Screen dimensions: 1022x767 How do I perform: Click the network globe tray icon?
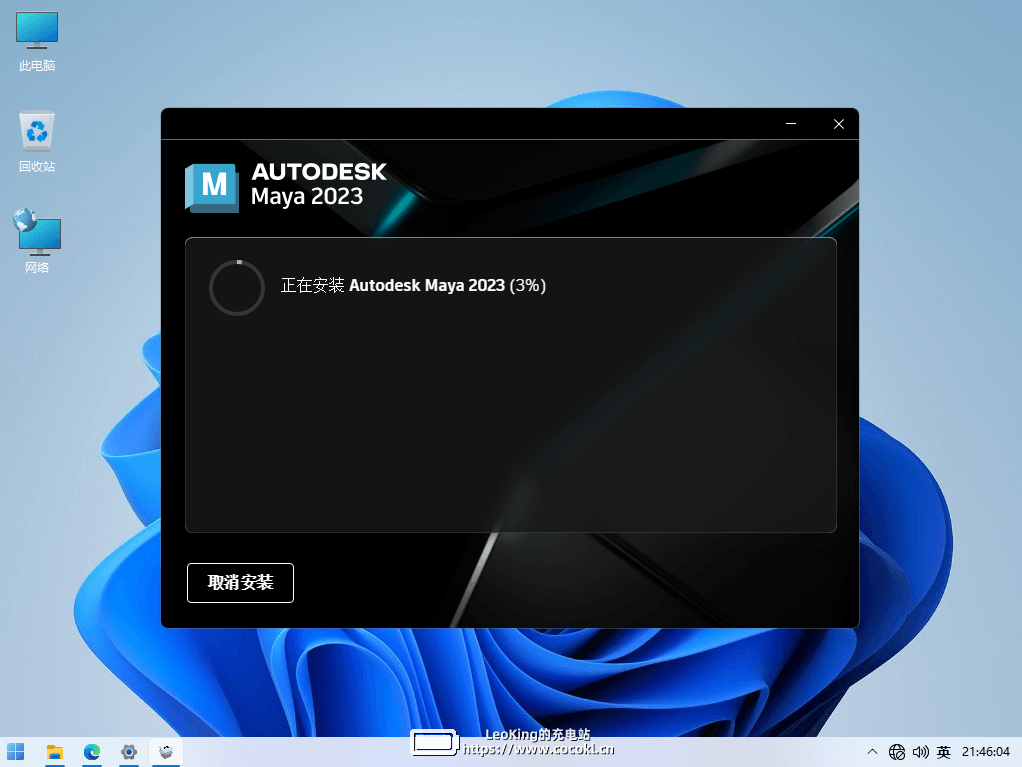(897, 752)
